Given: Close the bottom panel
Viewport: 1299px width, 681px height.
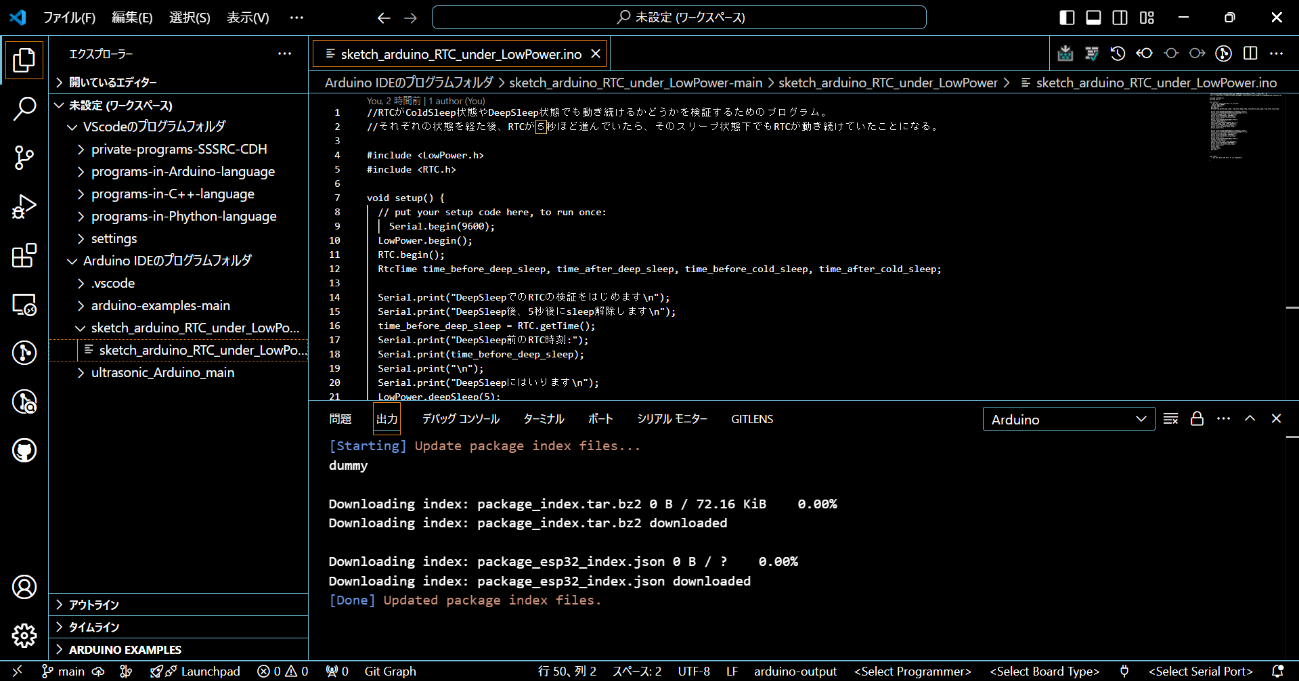Looking at the screenshot, I should [1276, 419].
